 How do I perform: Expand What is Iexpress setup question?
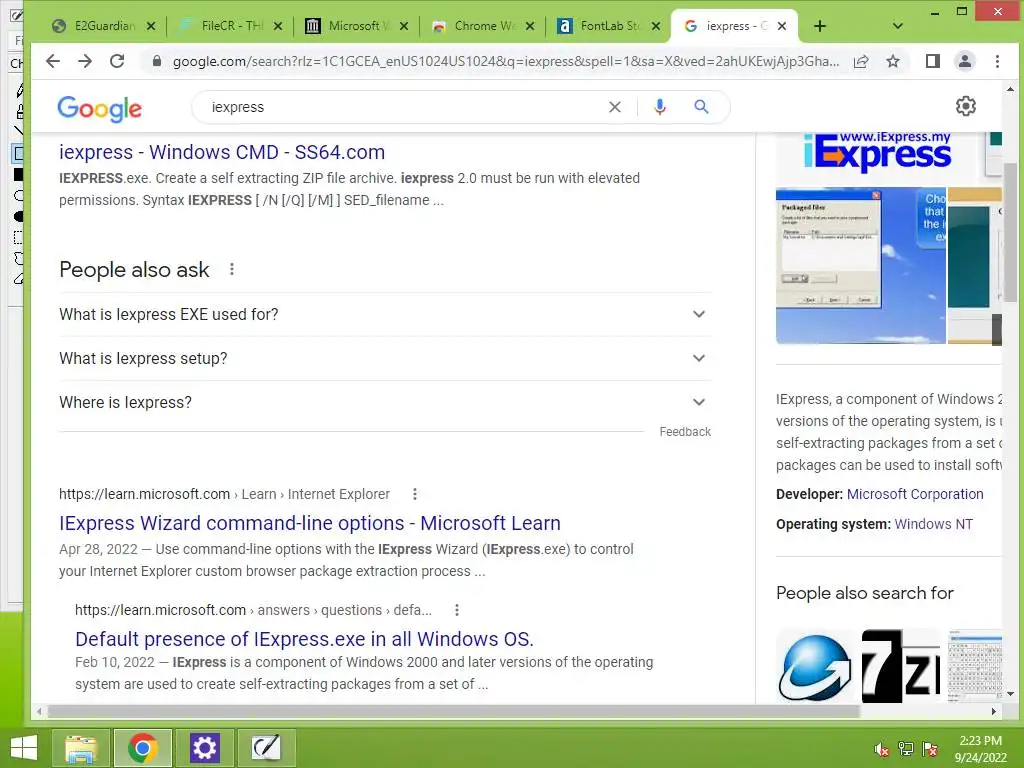[x=385, y=358]
